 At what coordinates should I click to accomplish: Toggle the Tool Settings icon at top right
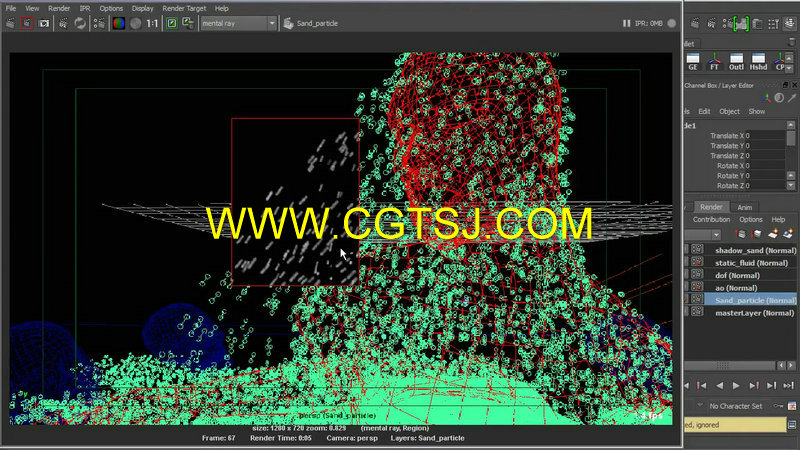(x=773, y=23)
